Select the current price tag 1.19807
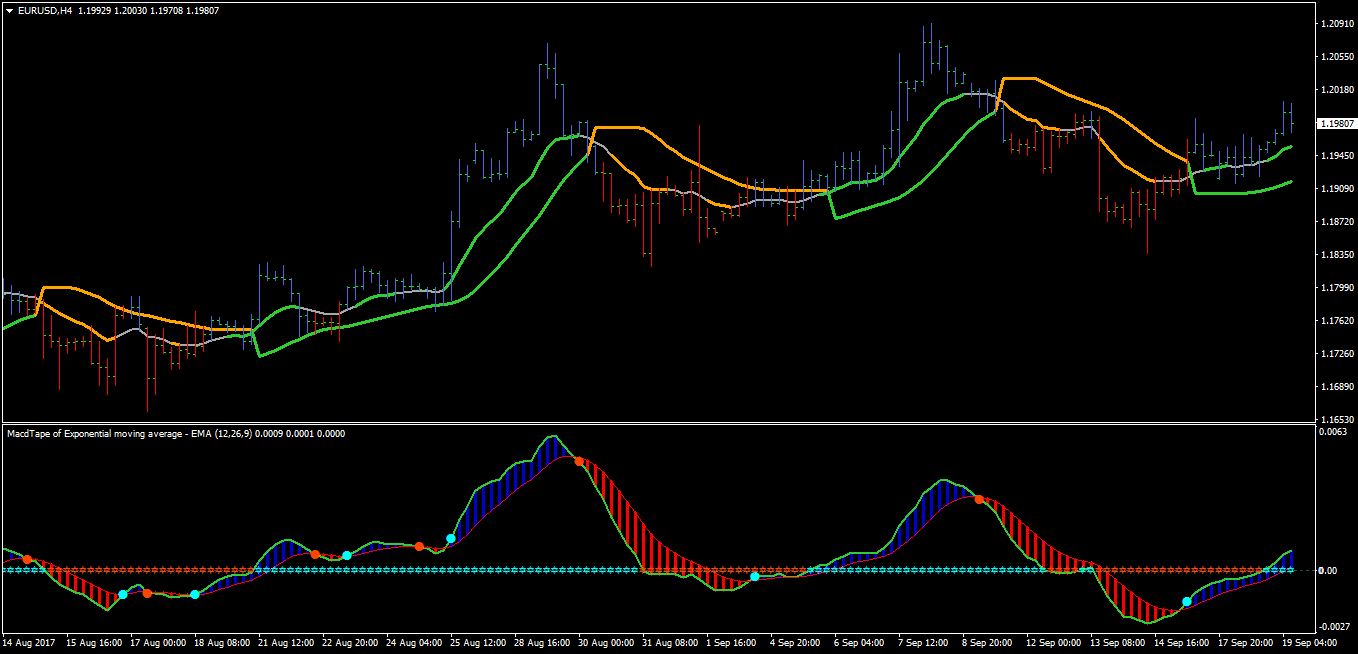The height and width of the screenshot is (654, 1358). pyautogui.click(x=1336, y=123)
